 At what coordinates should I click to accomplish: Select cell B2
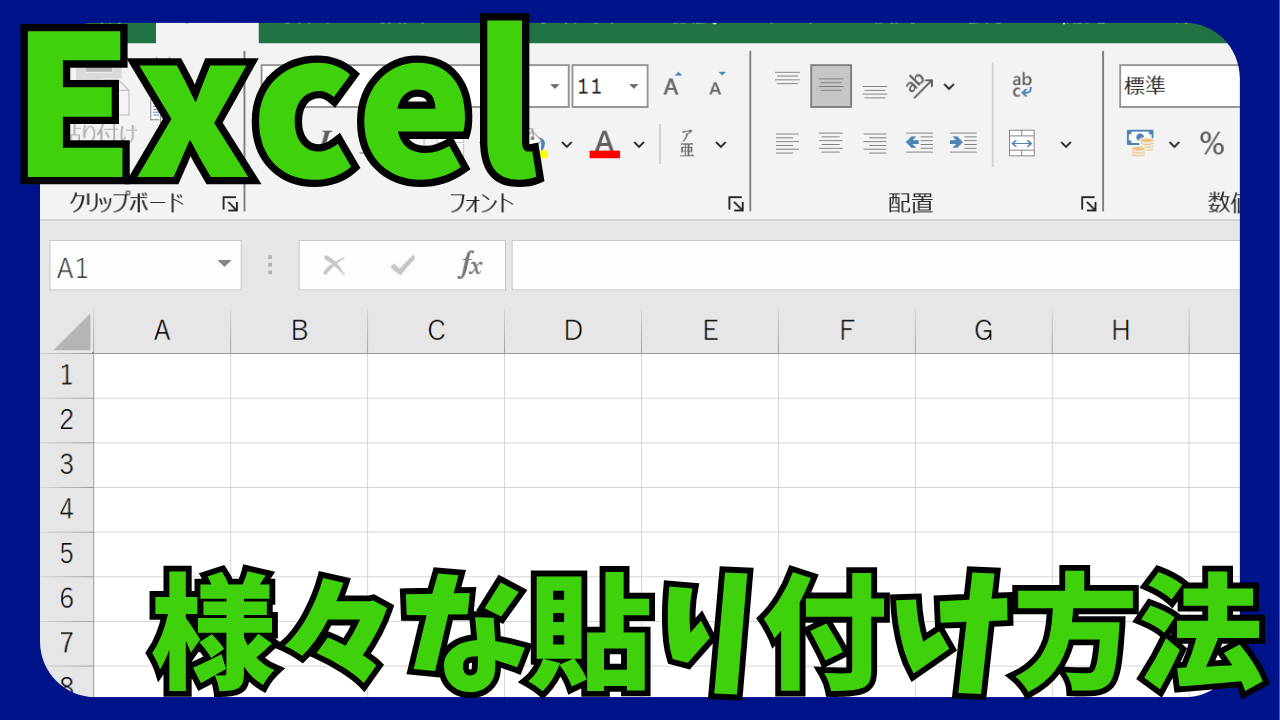[x=299, y=420]
